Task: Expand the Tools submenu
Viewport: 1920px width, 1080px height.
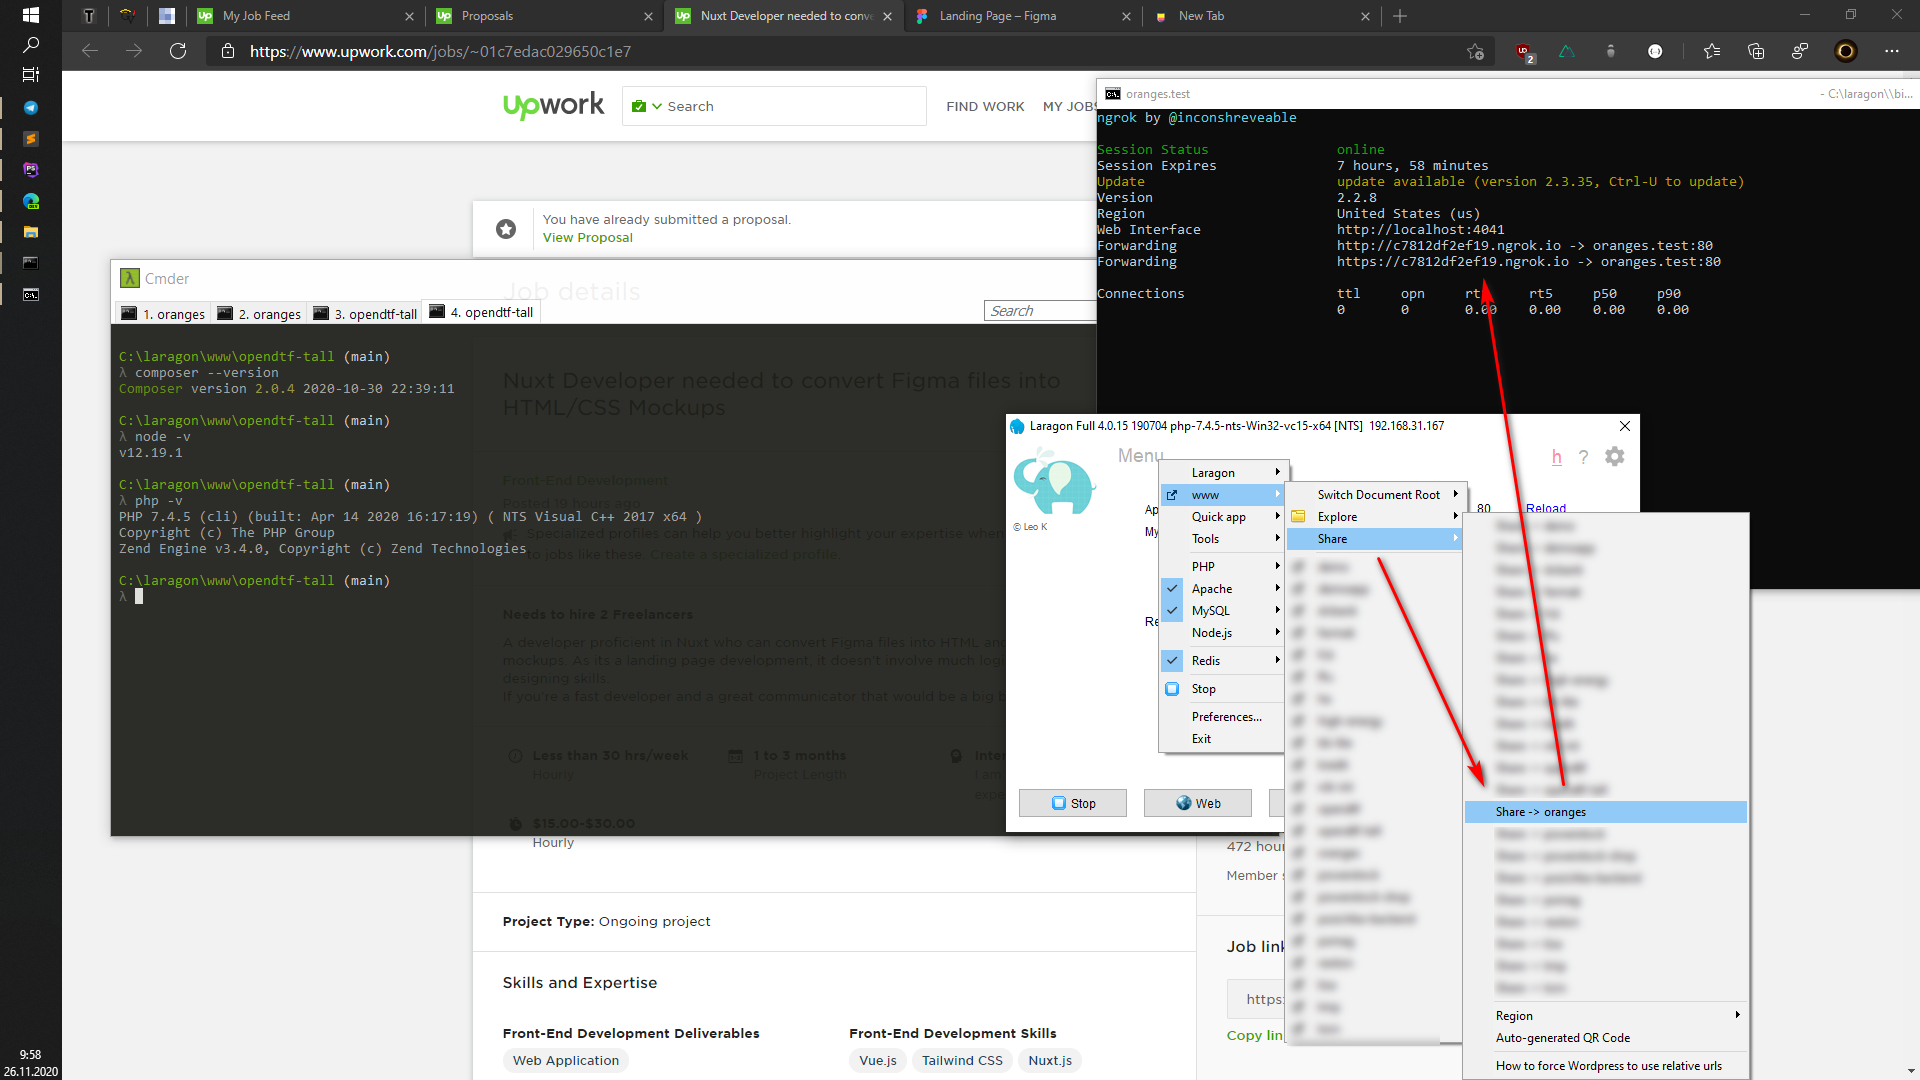Action: [1222, 539]
